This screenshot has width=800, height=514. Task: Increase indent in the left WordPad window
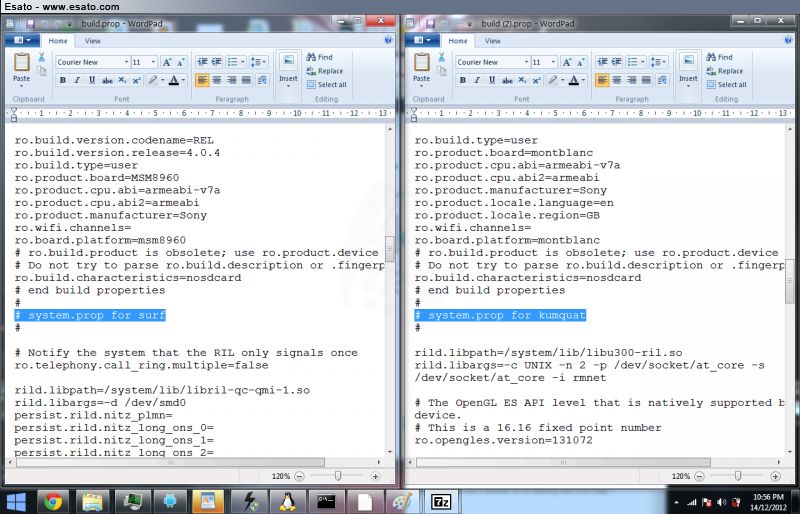[x=217, y=62]
